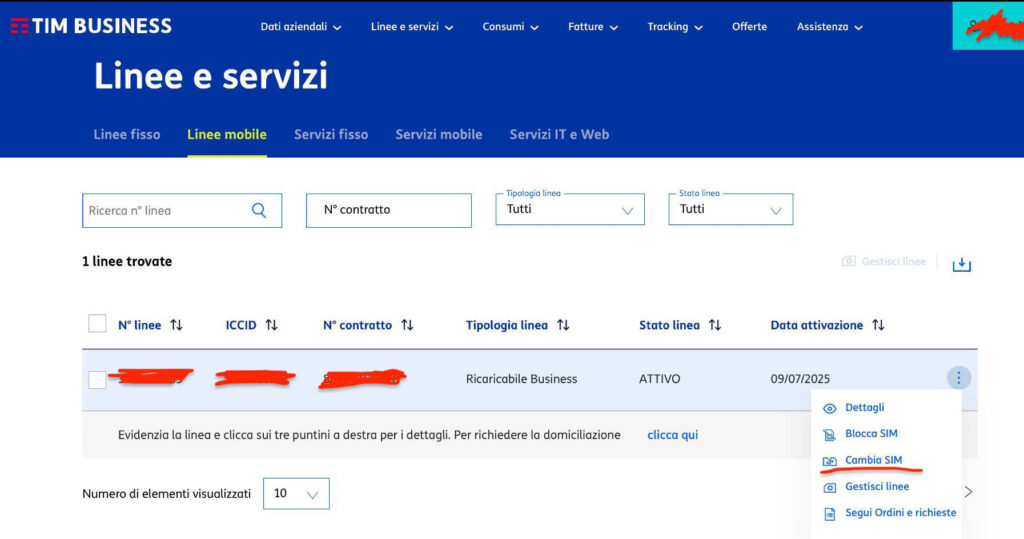Click the Data attivazione column header
The width and height of the screenshot is (1024, 539).
pos(816,325)
